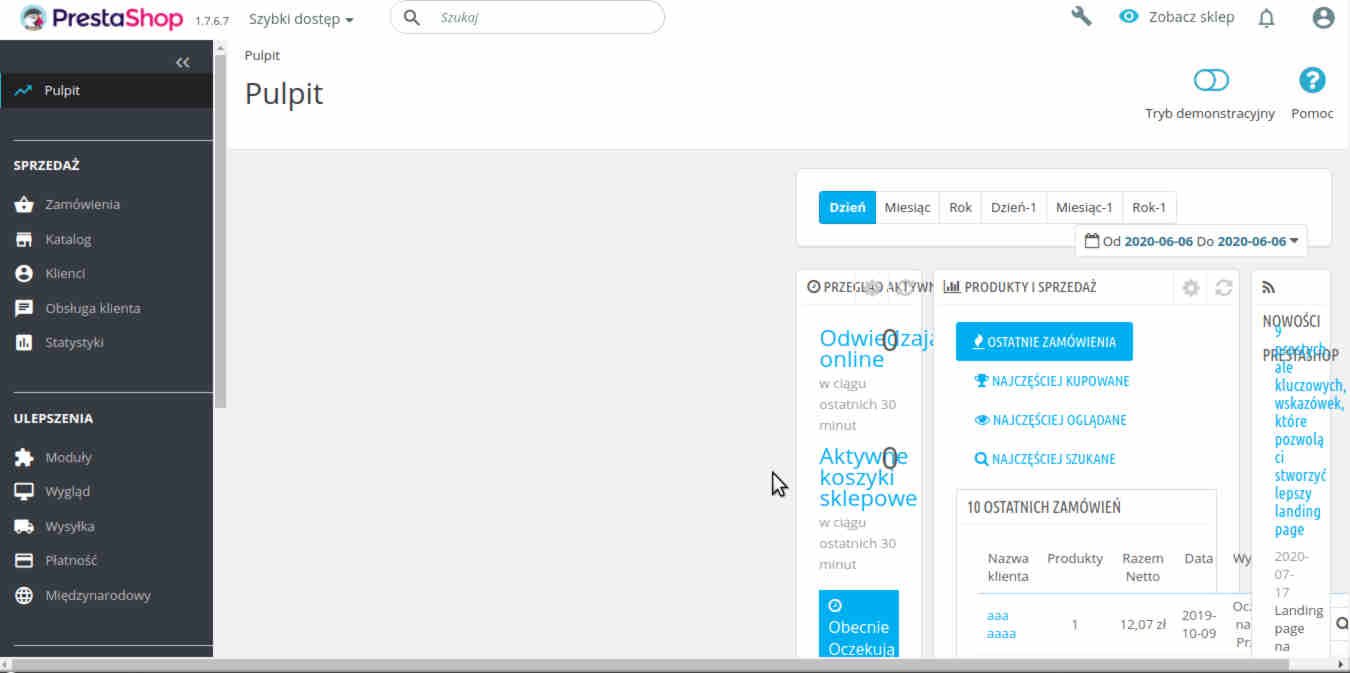Viewport: 1350px width, 673px height.
Task: Click the 2019-10-09 order date
Action: tap(1198, 624)
